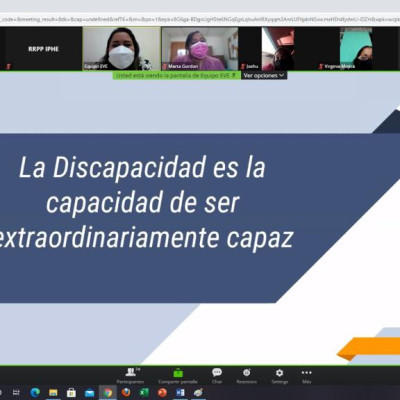Select the Equipo EVE video tile

[x=122, y=49]
